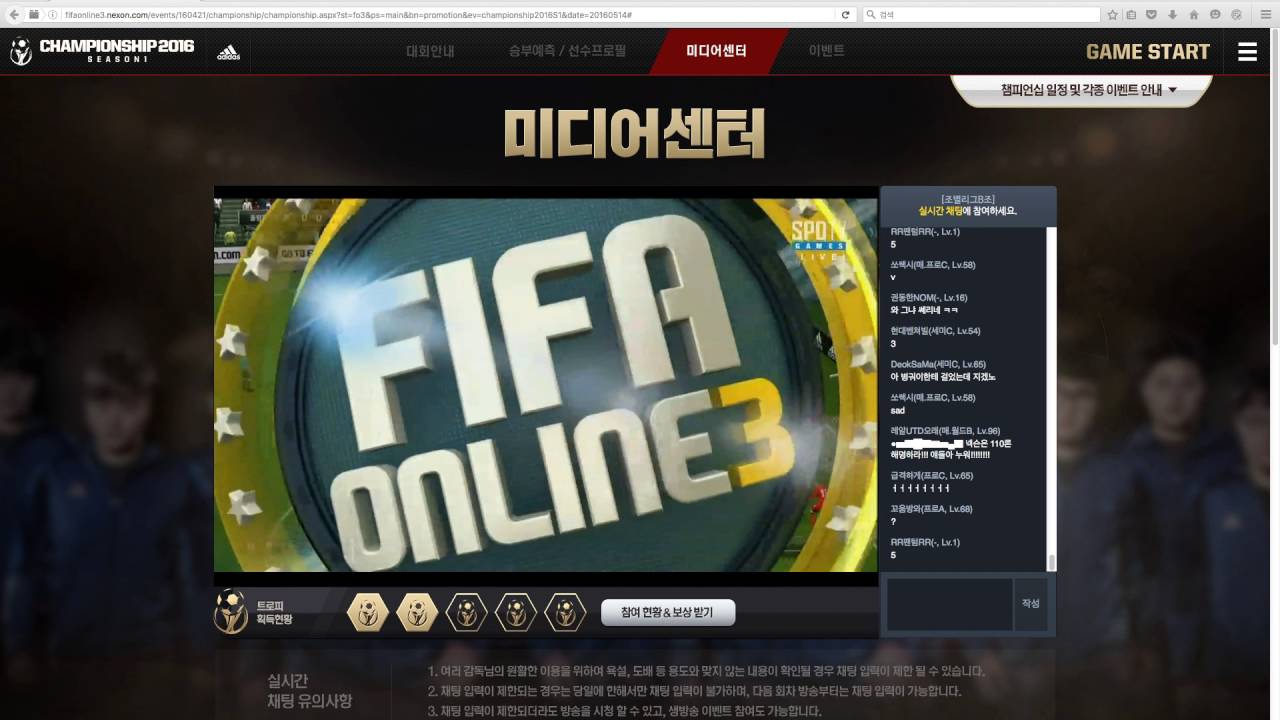Click the adidas sponsor logo
The width and height of the screenshot is (1280, 720).
click(x=228, y=52)
